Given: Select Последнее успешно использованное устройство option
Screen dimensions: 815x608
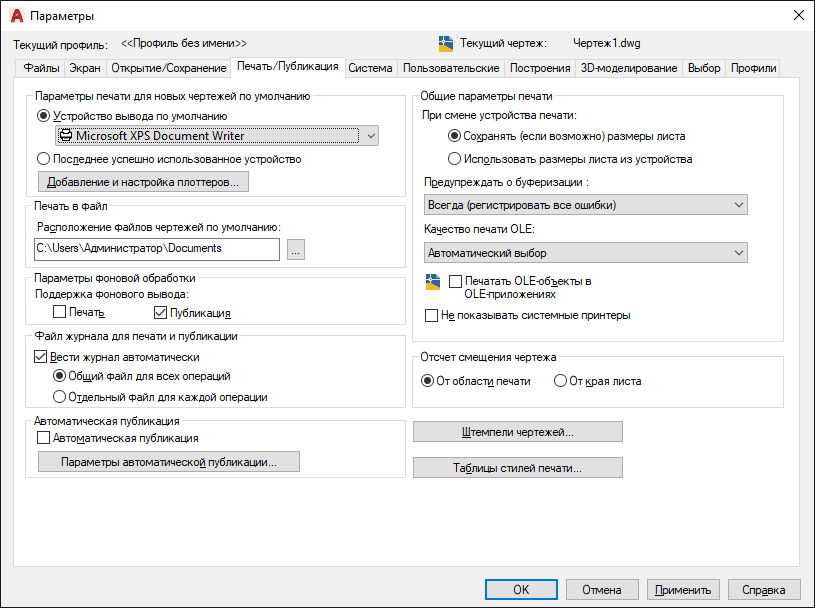Looking at the screenshot, I should point(43,158).
